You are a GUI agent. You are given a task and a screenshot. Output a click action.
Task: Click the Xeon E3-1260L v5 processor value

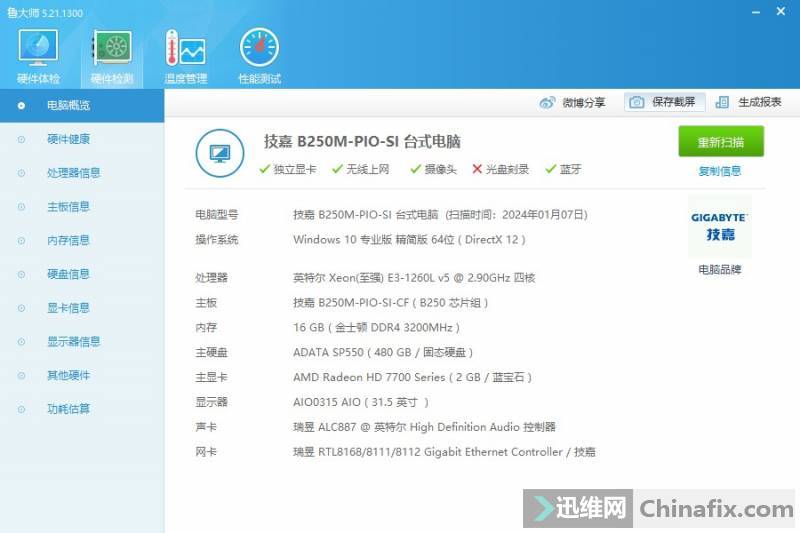click(414, 278)
